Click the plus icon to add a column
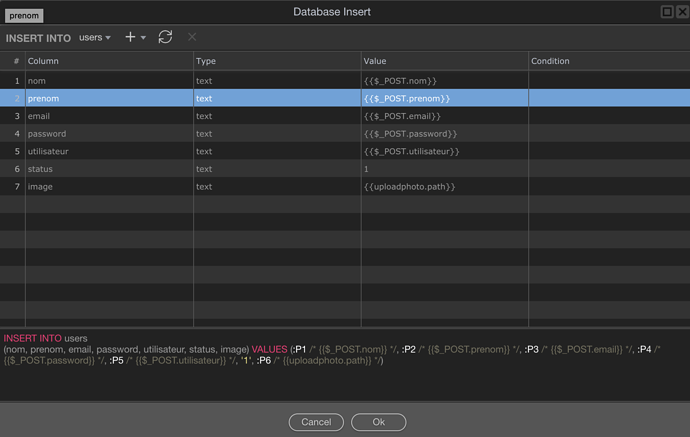Screen dimensions: 690x437 click(130, 37)
